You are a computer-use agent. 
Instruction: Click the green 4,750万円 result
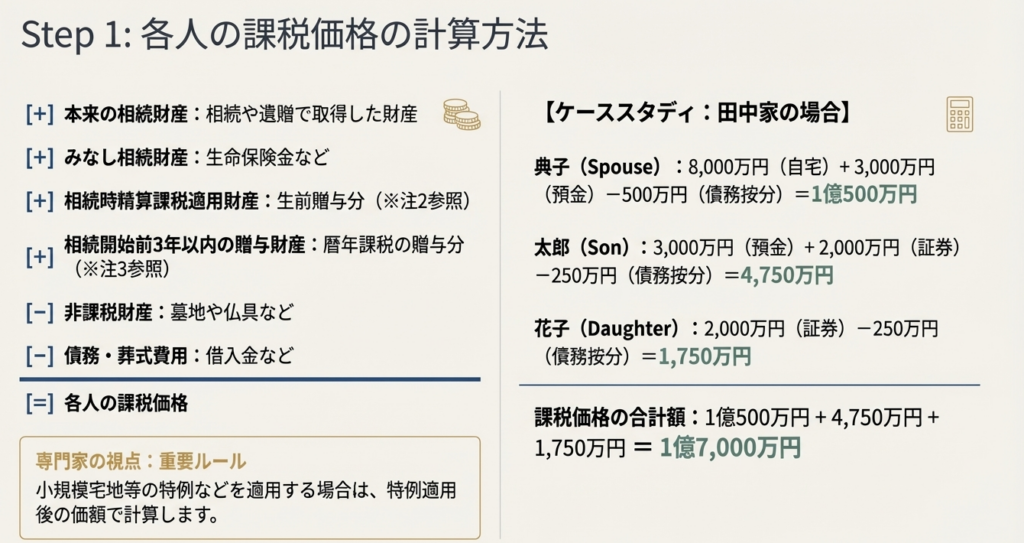786,274
